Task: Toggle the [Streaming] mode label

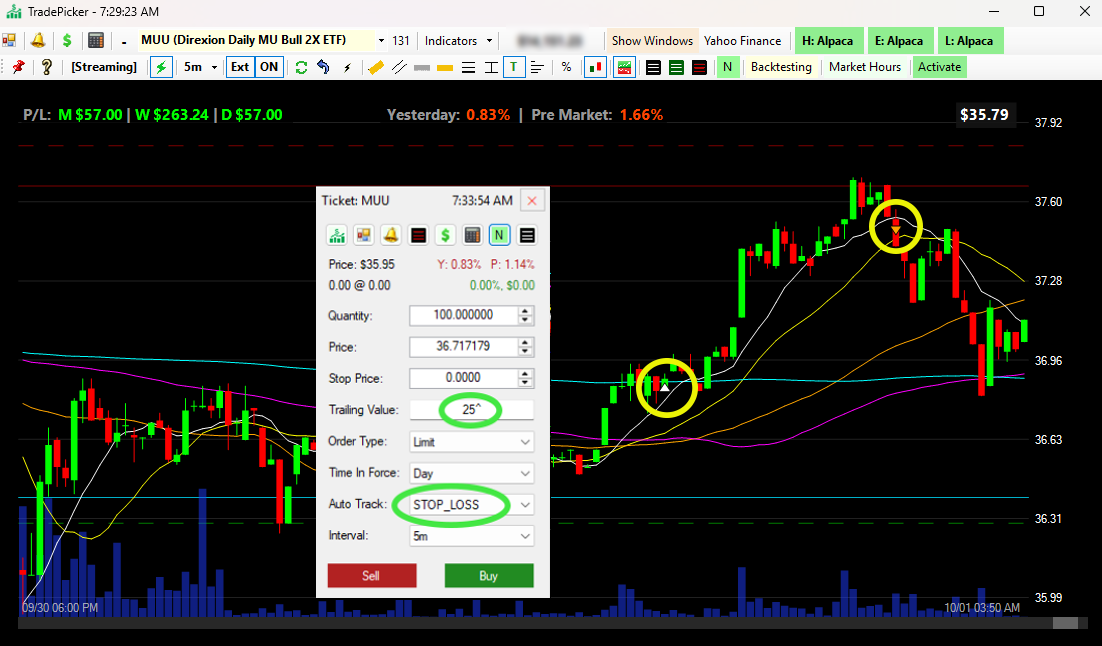Action: pos(104,67)
